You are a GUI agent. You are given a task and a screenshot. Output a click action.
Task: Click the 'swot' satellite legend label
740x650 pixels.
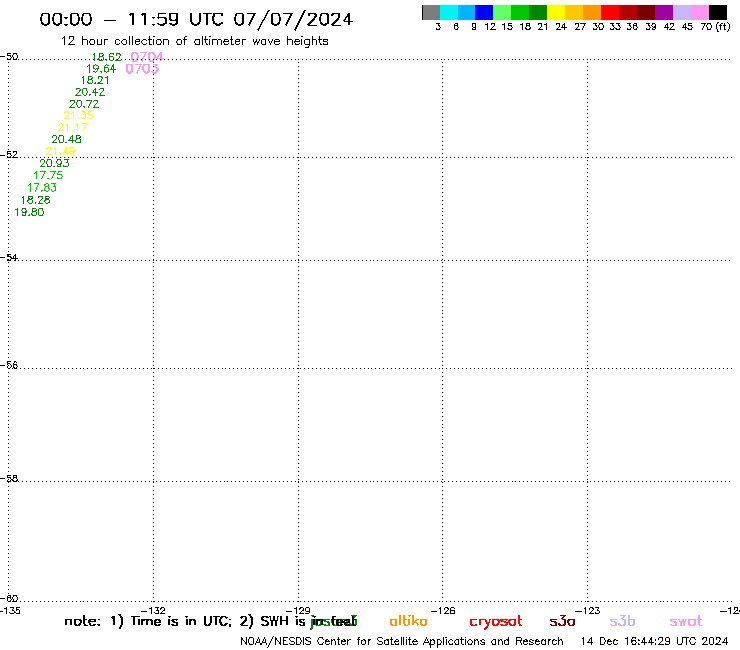(686, 621)
